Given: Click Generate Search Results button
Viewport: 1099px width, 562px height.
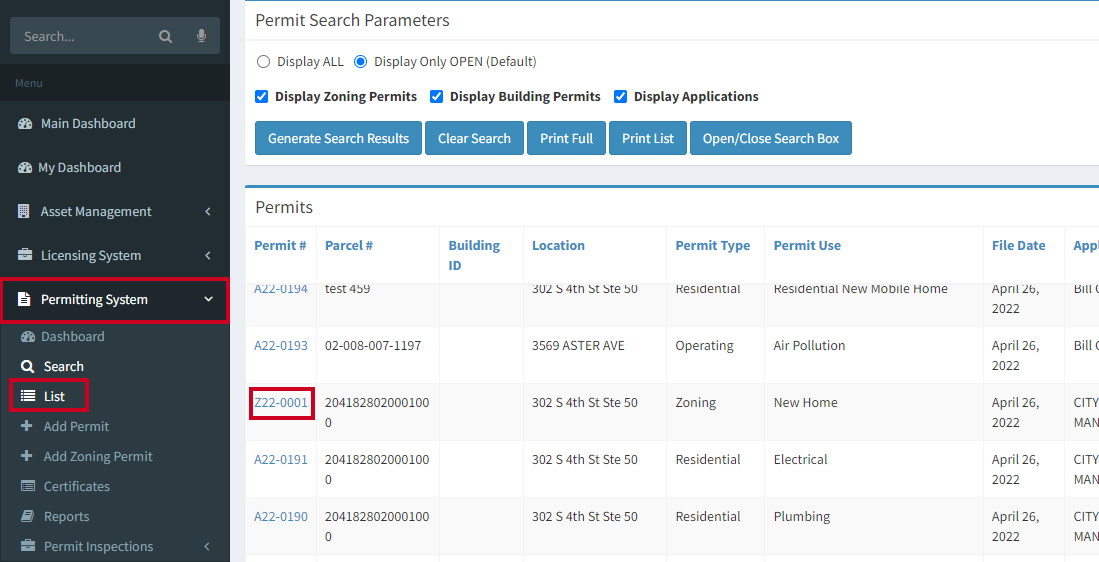Looking at the screenshot, I should [x=339, y=138].
